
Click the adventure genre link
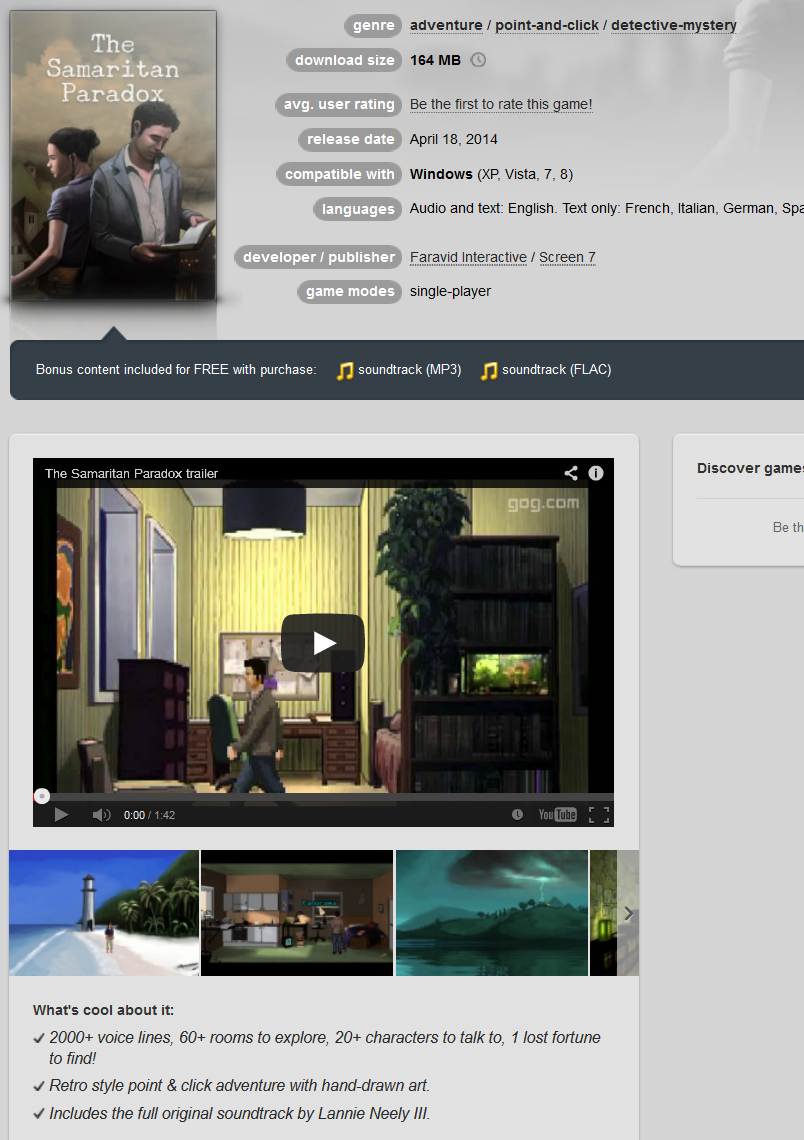[446, 25]
